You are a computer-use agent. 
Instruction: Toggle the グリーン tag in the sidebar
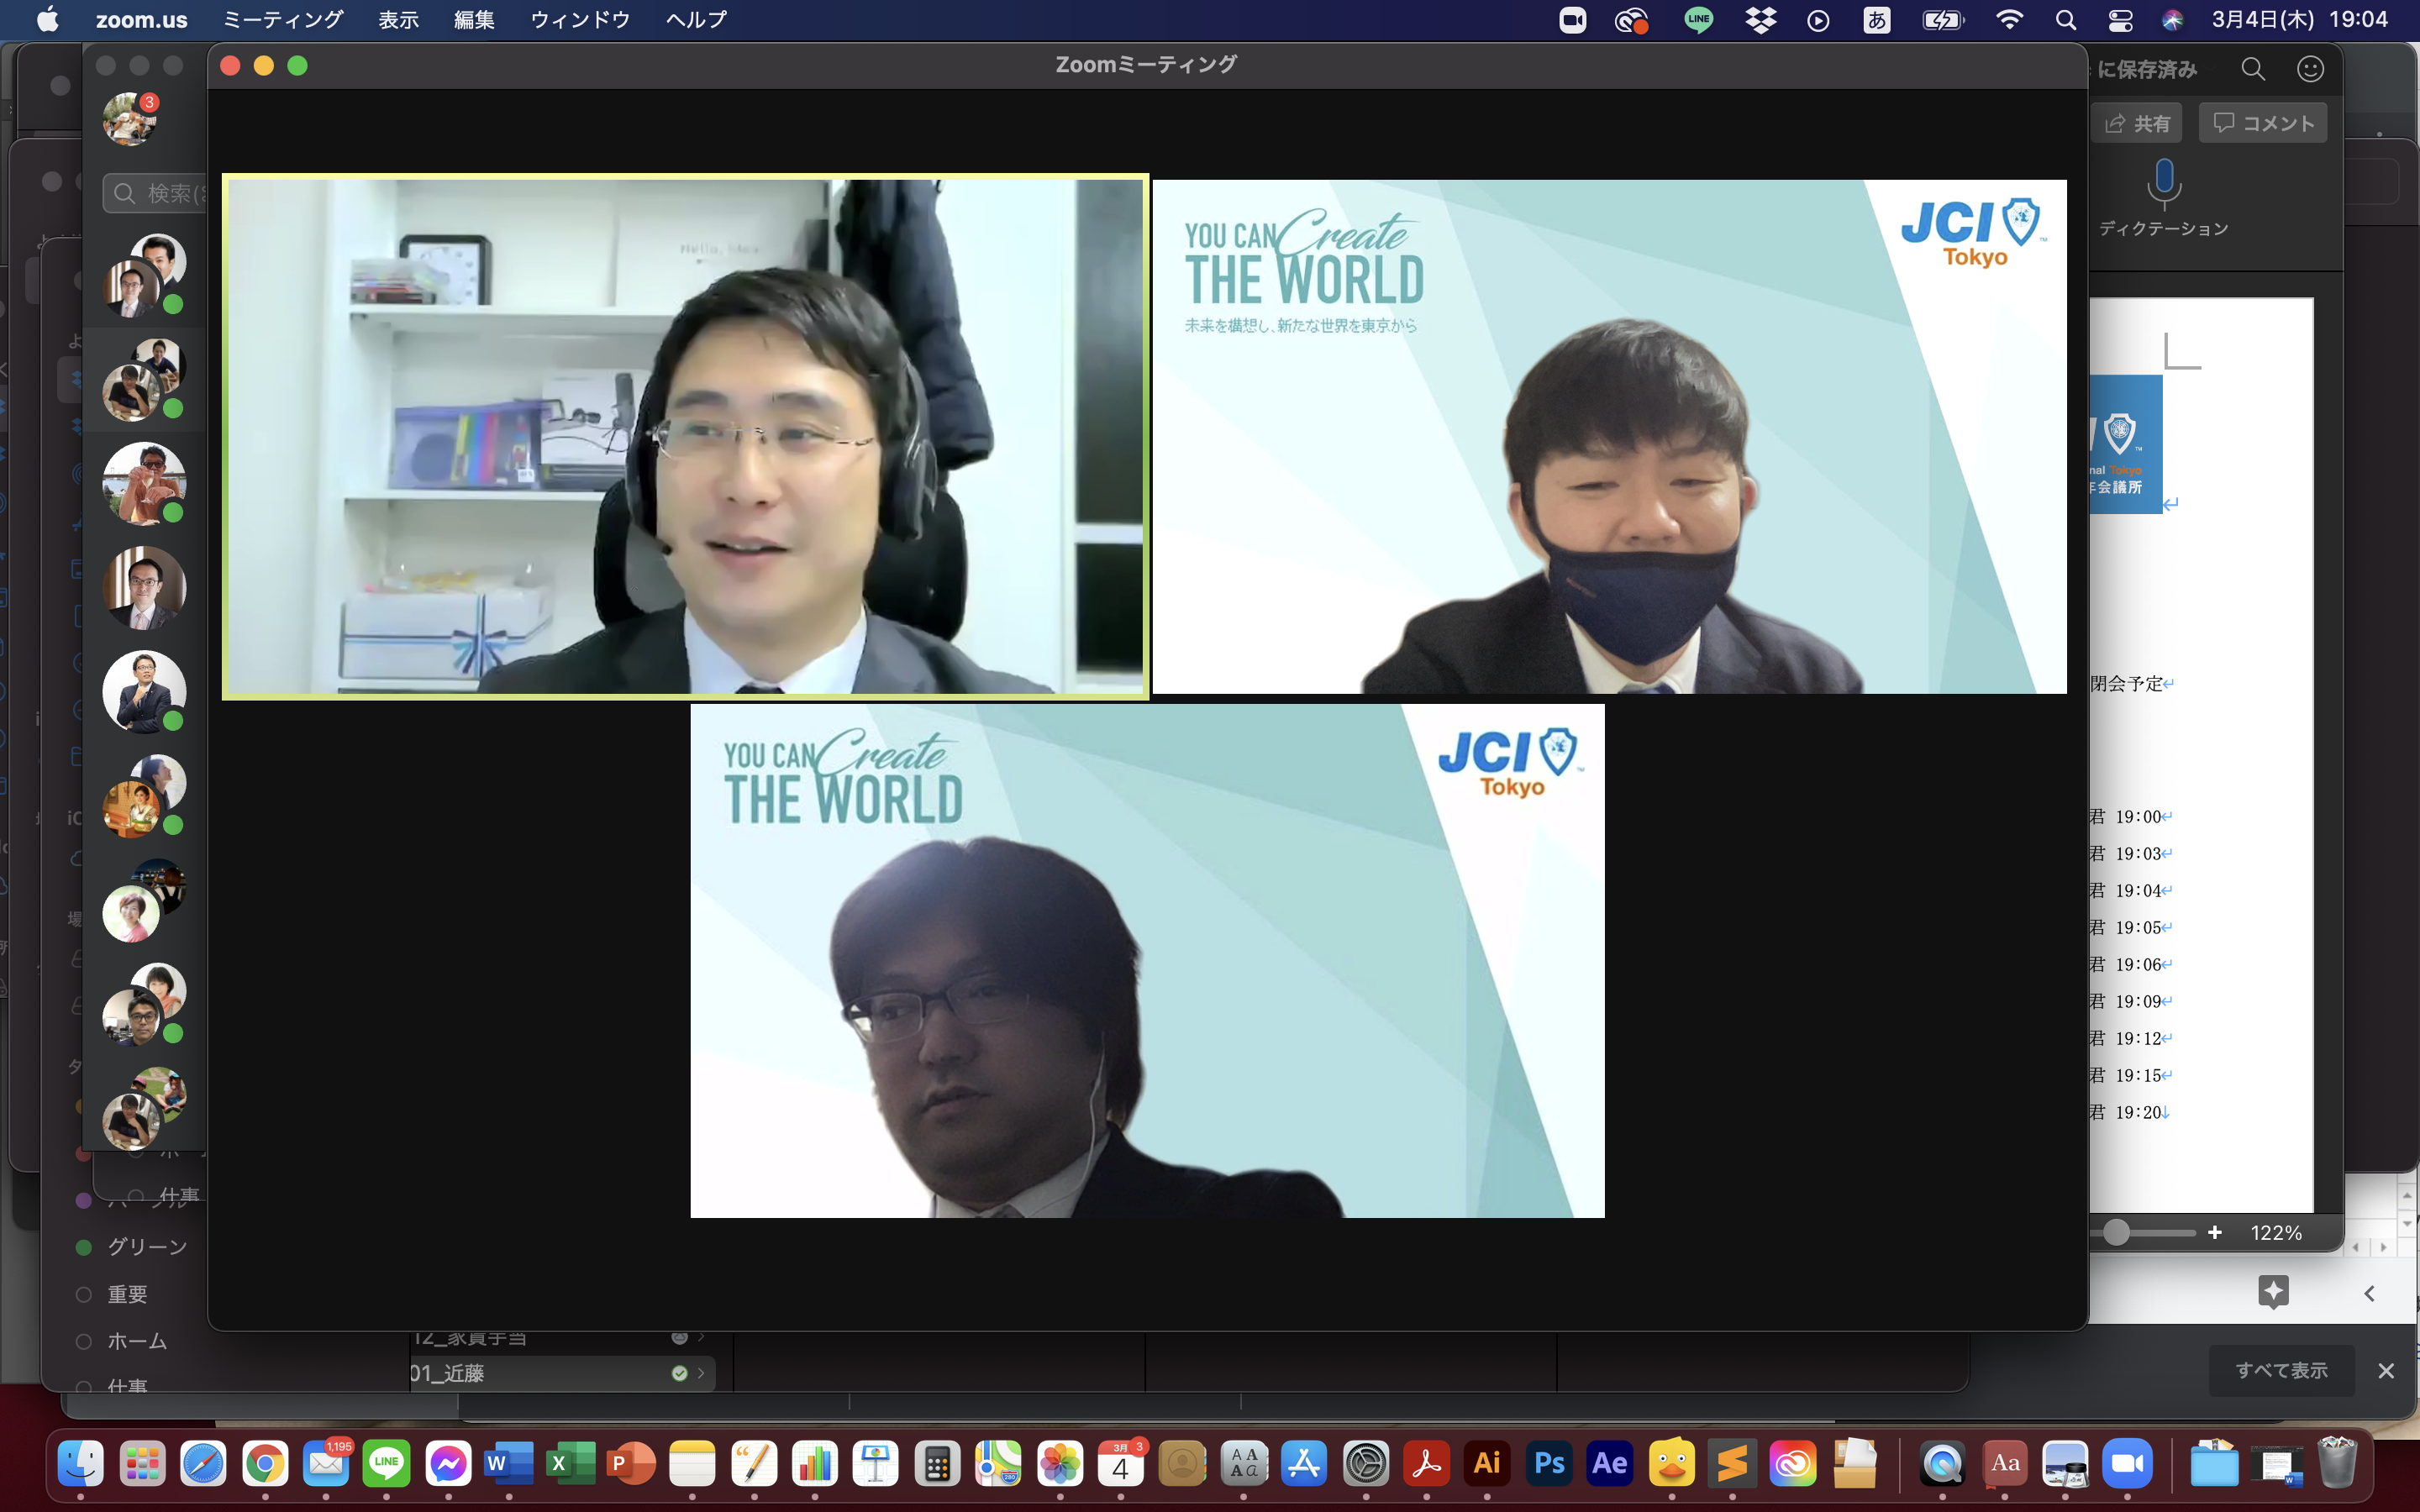pyautogui.click(x=85, y=1247)
